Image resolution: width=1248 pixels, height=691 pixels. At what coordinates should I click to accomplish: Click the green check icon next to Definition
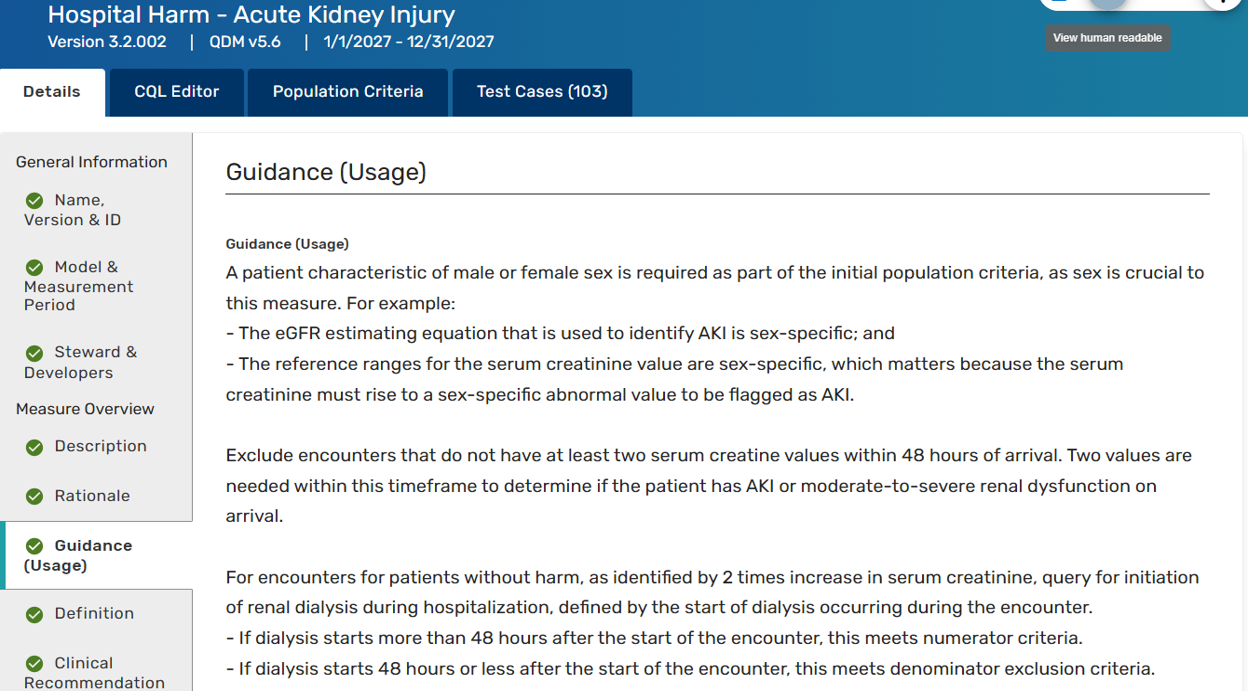pos(35,614)
